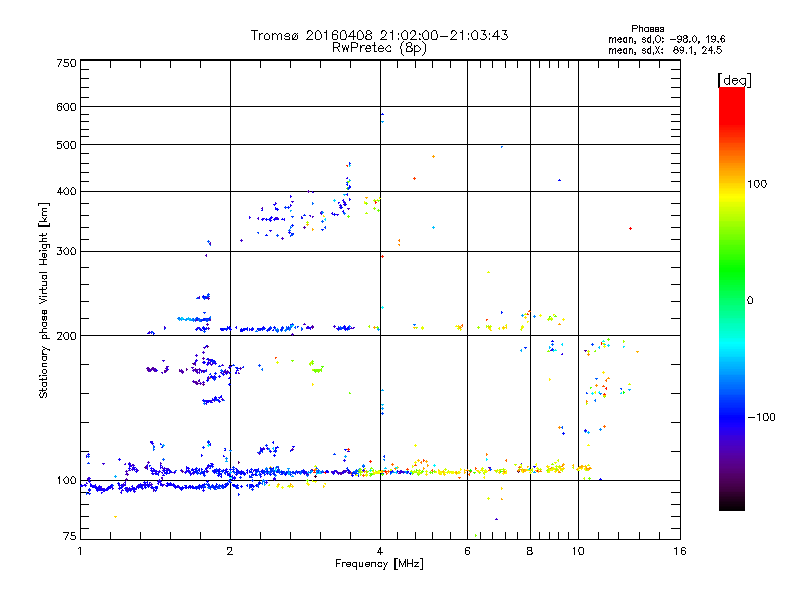Click the isolated red data point near 13 MHz

point(631,229)
